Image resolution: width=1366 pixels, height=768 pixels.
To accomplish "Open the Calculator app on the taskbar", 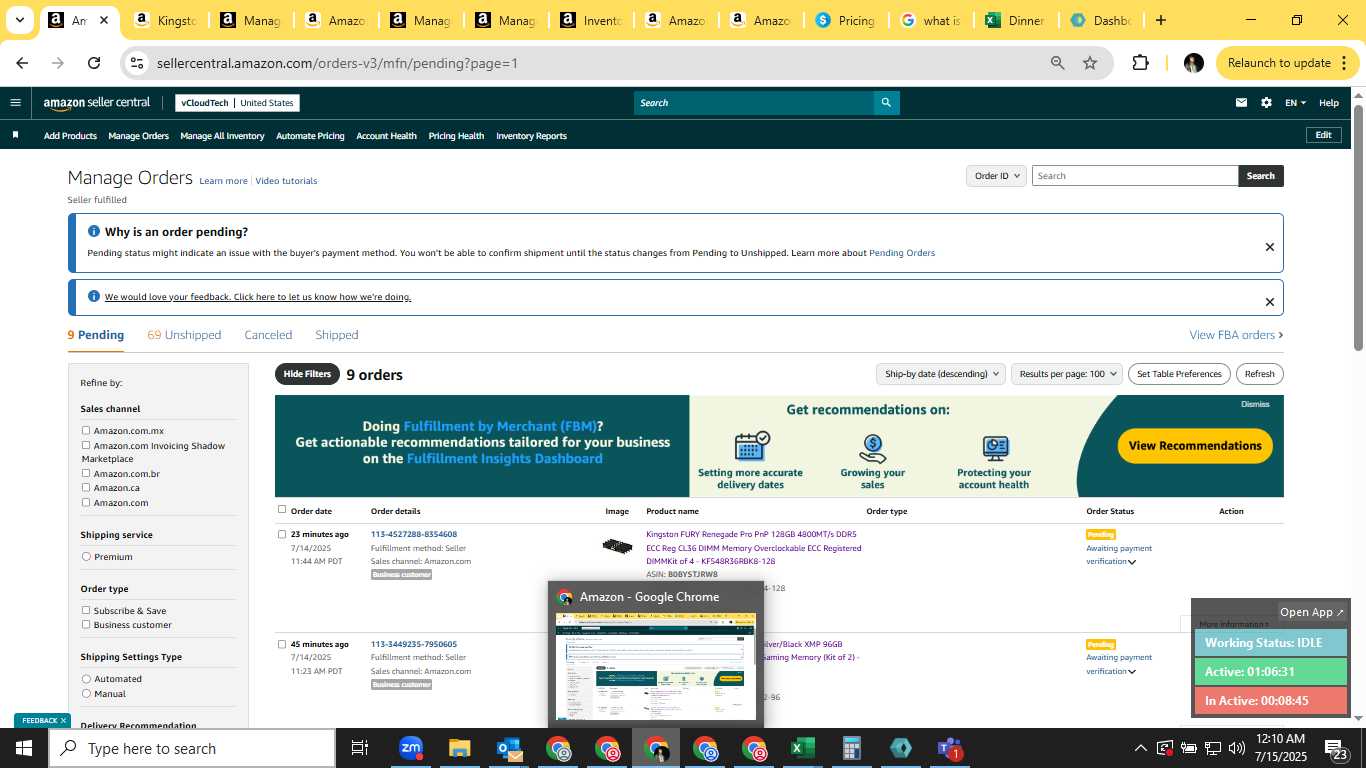I will point(851,748).
